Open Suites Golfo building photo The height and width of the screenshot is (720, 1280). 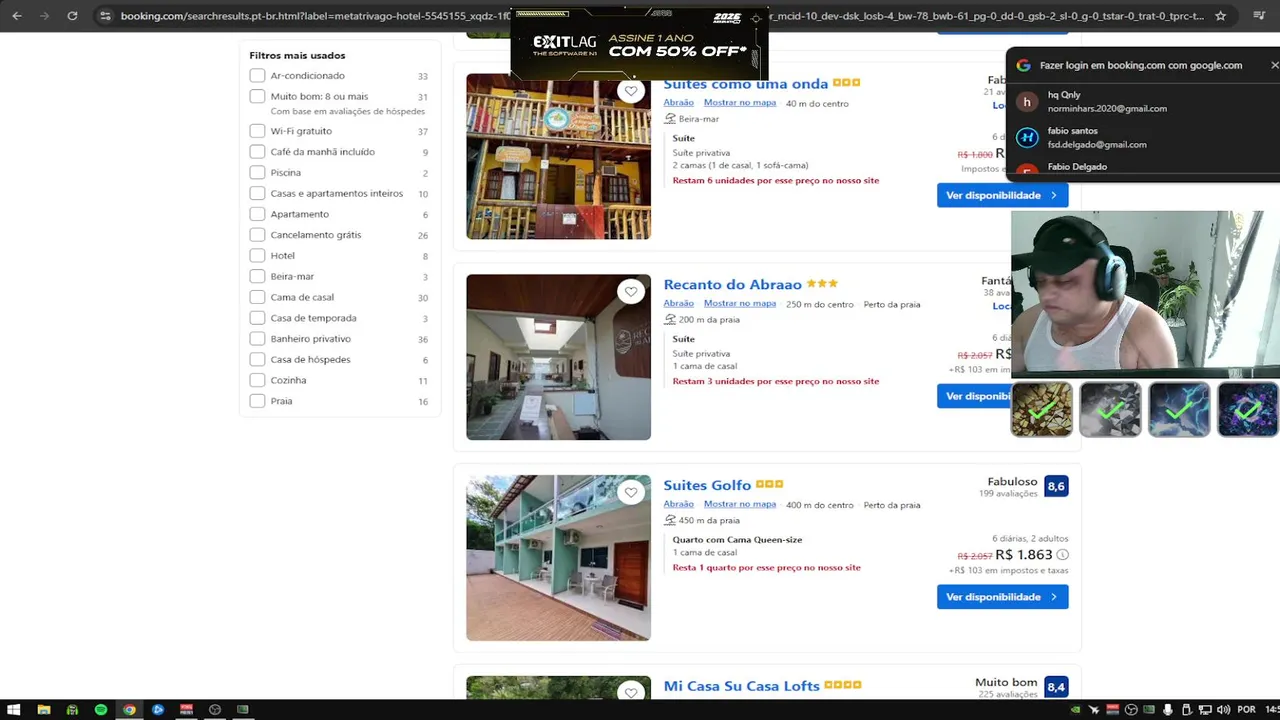(x=558, y=558)
